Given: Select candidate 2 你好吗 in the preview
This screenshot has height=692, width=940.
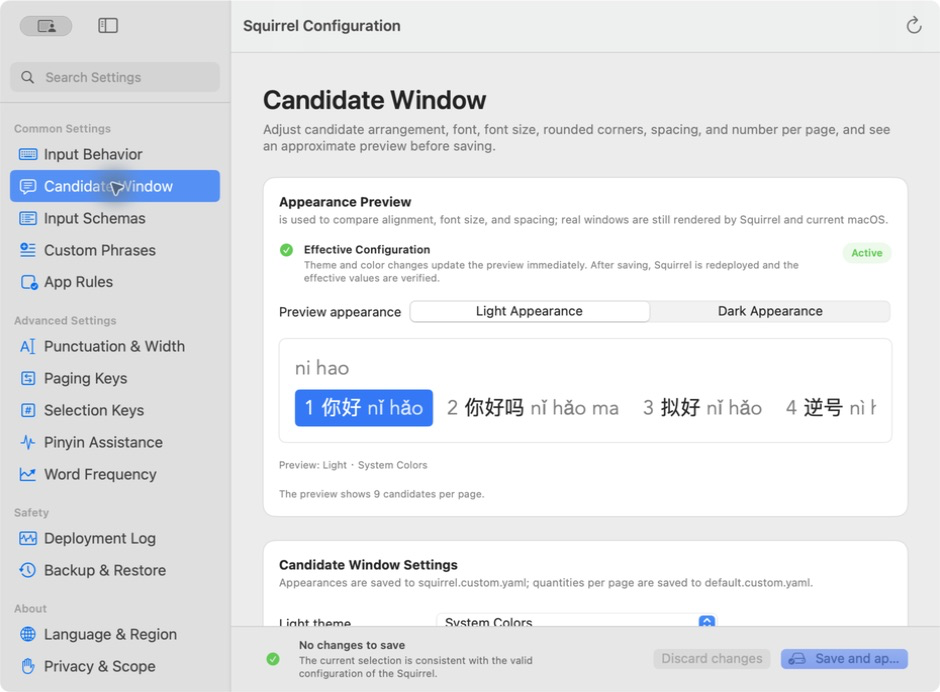Looking at the screenshot, I should 533,408.
